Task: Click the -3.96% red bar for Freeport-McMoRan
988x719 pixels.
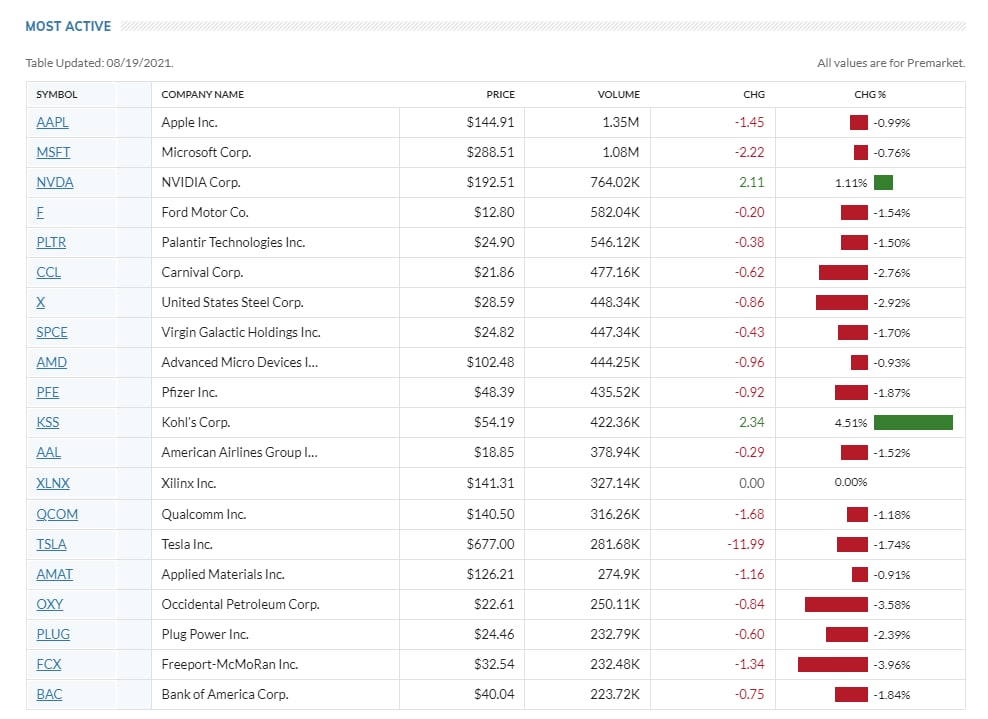Action: pos(832,664)
